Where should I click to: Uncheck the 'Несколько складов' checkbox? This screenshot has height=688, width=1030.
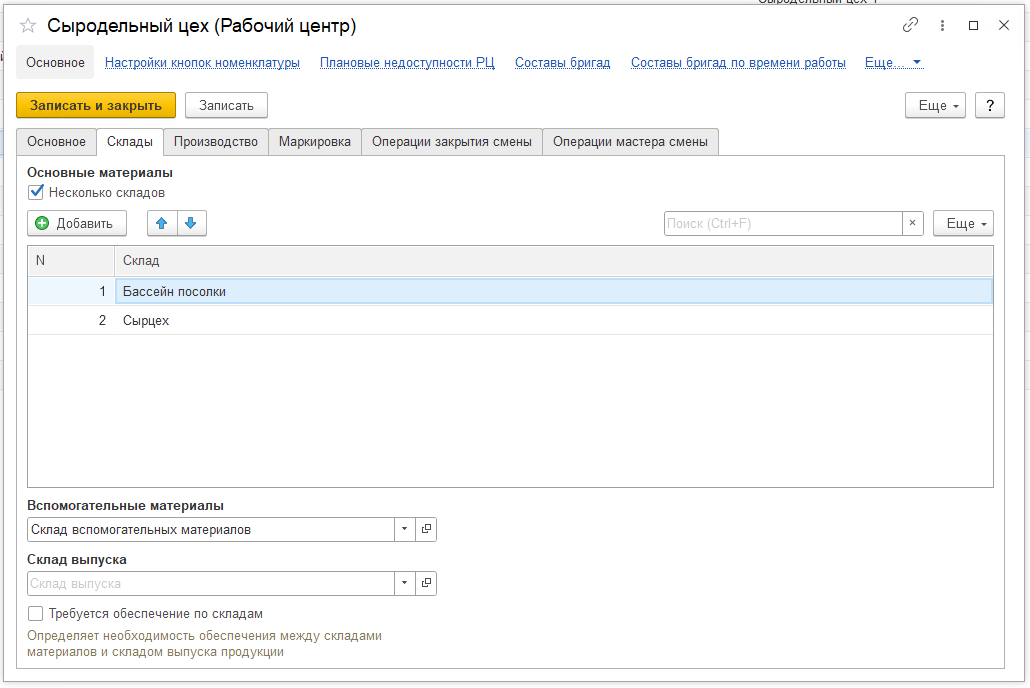(37, 192)
